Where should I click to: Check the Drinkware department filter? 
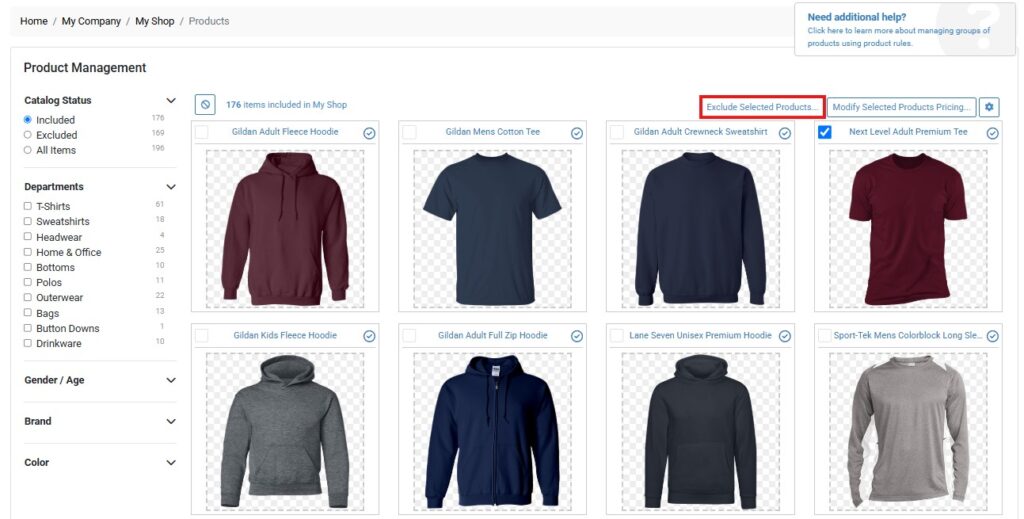click(27, 343)
